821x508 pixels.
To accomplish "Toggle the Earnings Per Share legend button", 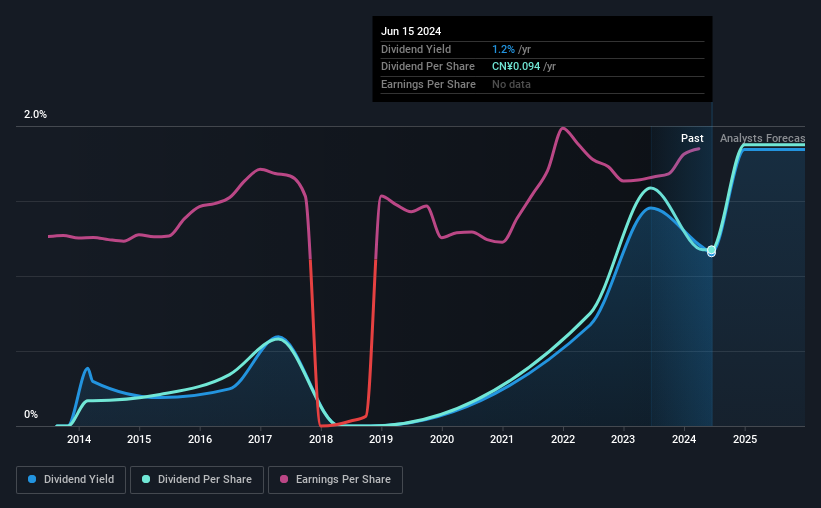I will pyautogui.click(x=335, y=480).
